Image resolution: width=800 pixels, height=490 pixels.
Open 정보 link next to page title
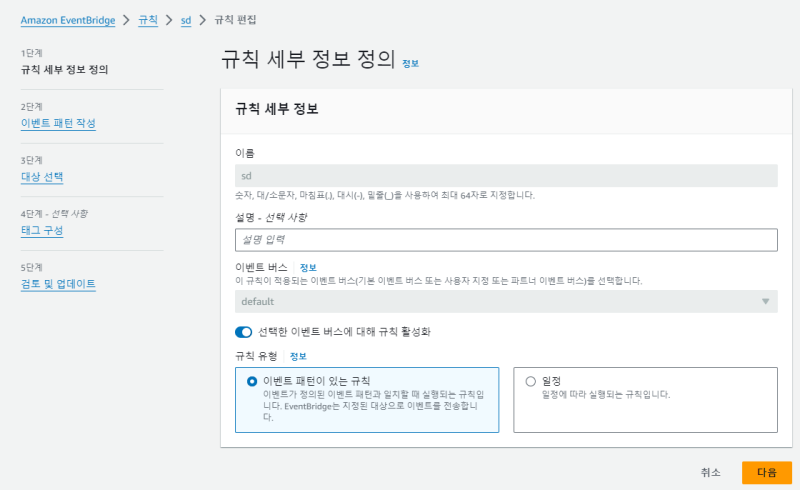point(410,63)
